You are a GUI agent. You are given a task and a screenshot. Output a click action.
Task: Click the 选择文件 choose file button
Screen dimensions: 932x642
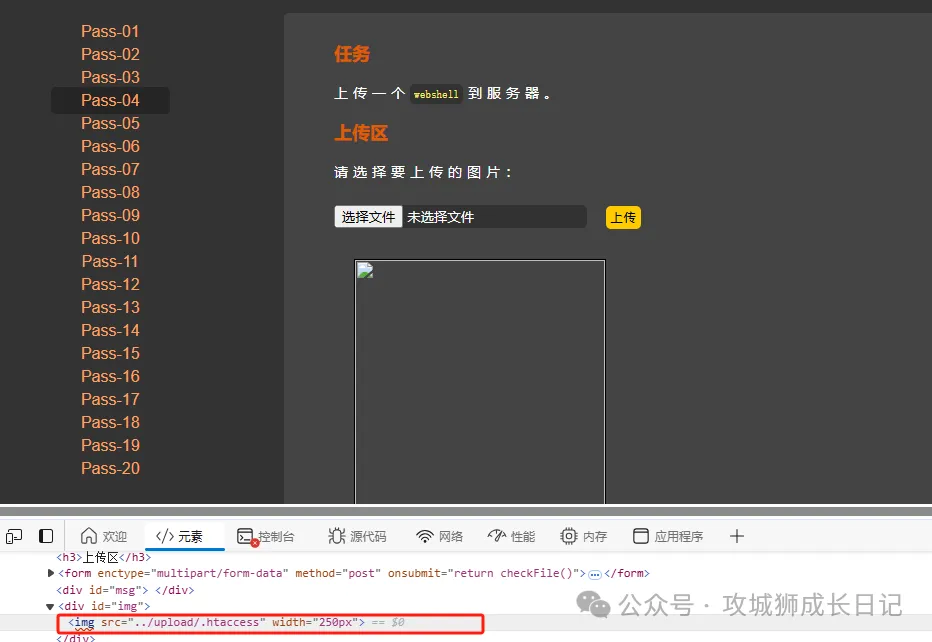click(368, 217)
